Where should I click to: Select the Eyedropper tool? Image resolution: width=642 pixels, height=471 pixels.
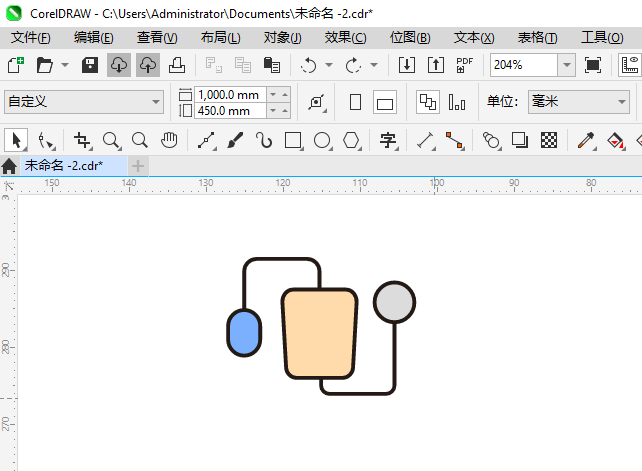[x=586, y=140]
